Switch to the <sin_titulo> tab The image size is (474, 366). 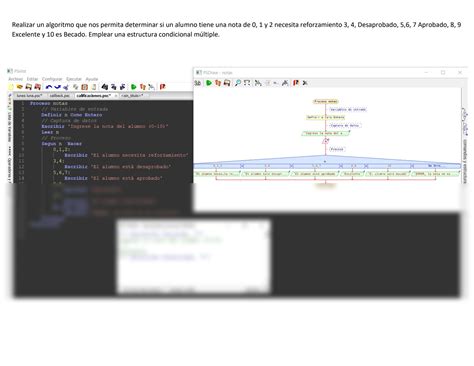click(x=132, y=96)
